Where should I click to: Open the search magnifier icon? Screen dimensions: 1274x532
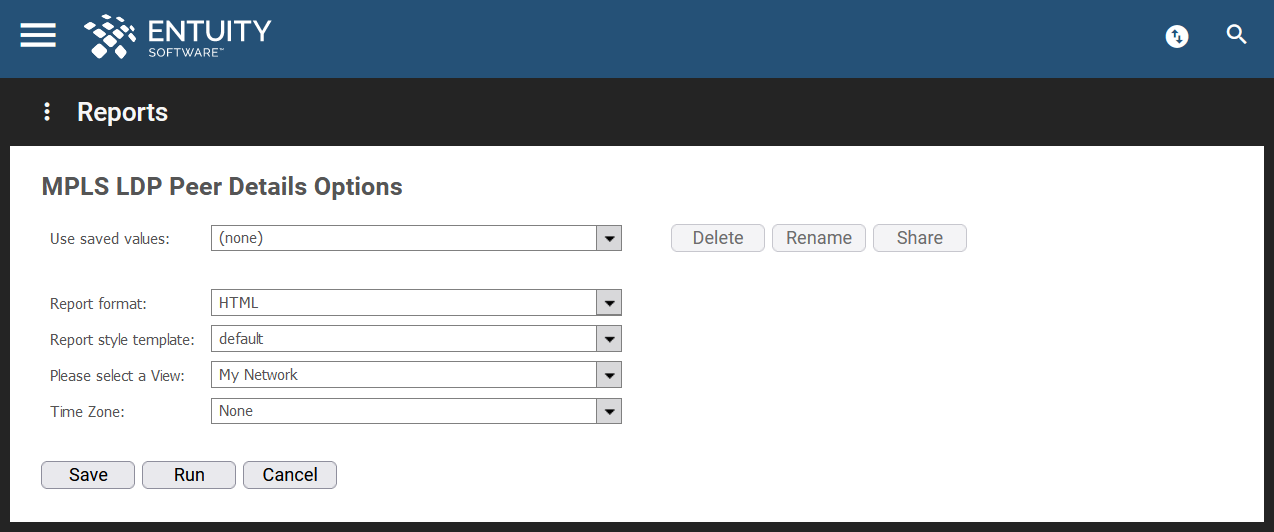point(1237,36)
